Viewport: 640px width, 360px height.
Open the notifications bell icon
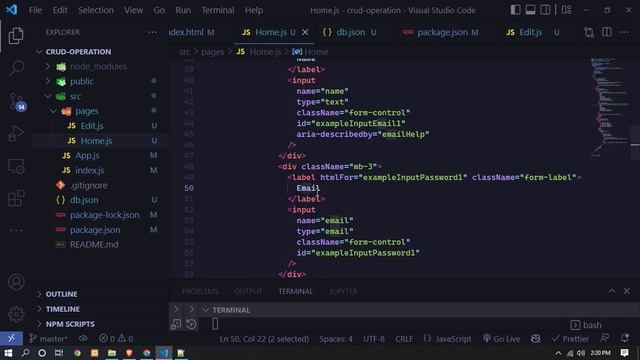pos(624,338)
